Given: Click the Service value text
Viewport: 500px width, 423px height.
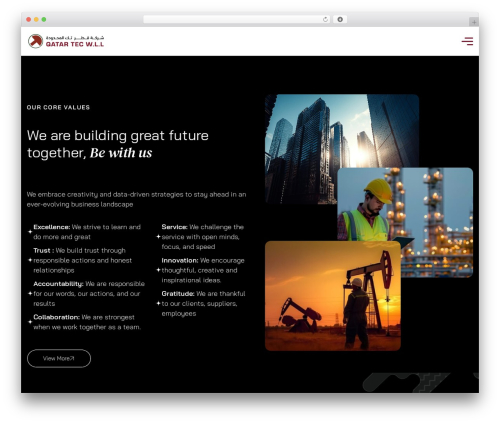Looking at the screenshot, I should click(203, 237).
